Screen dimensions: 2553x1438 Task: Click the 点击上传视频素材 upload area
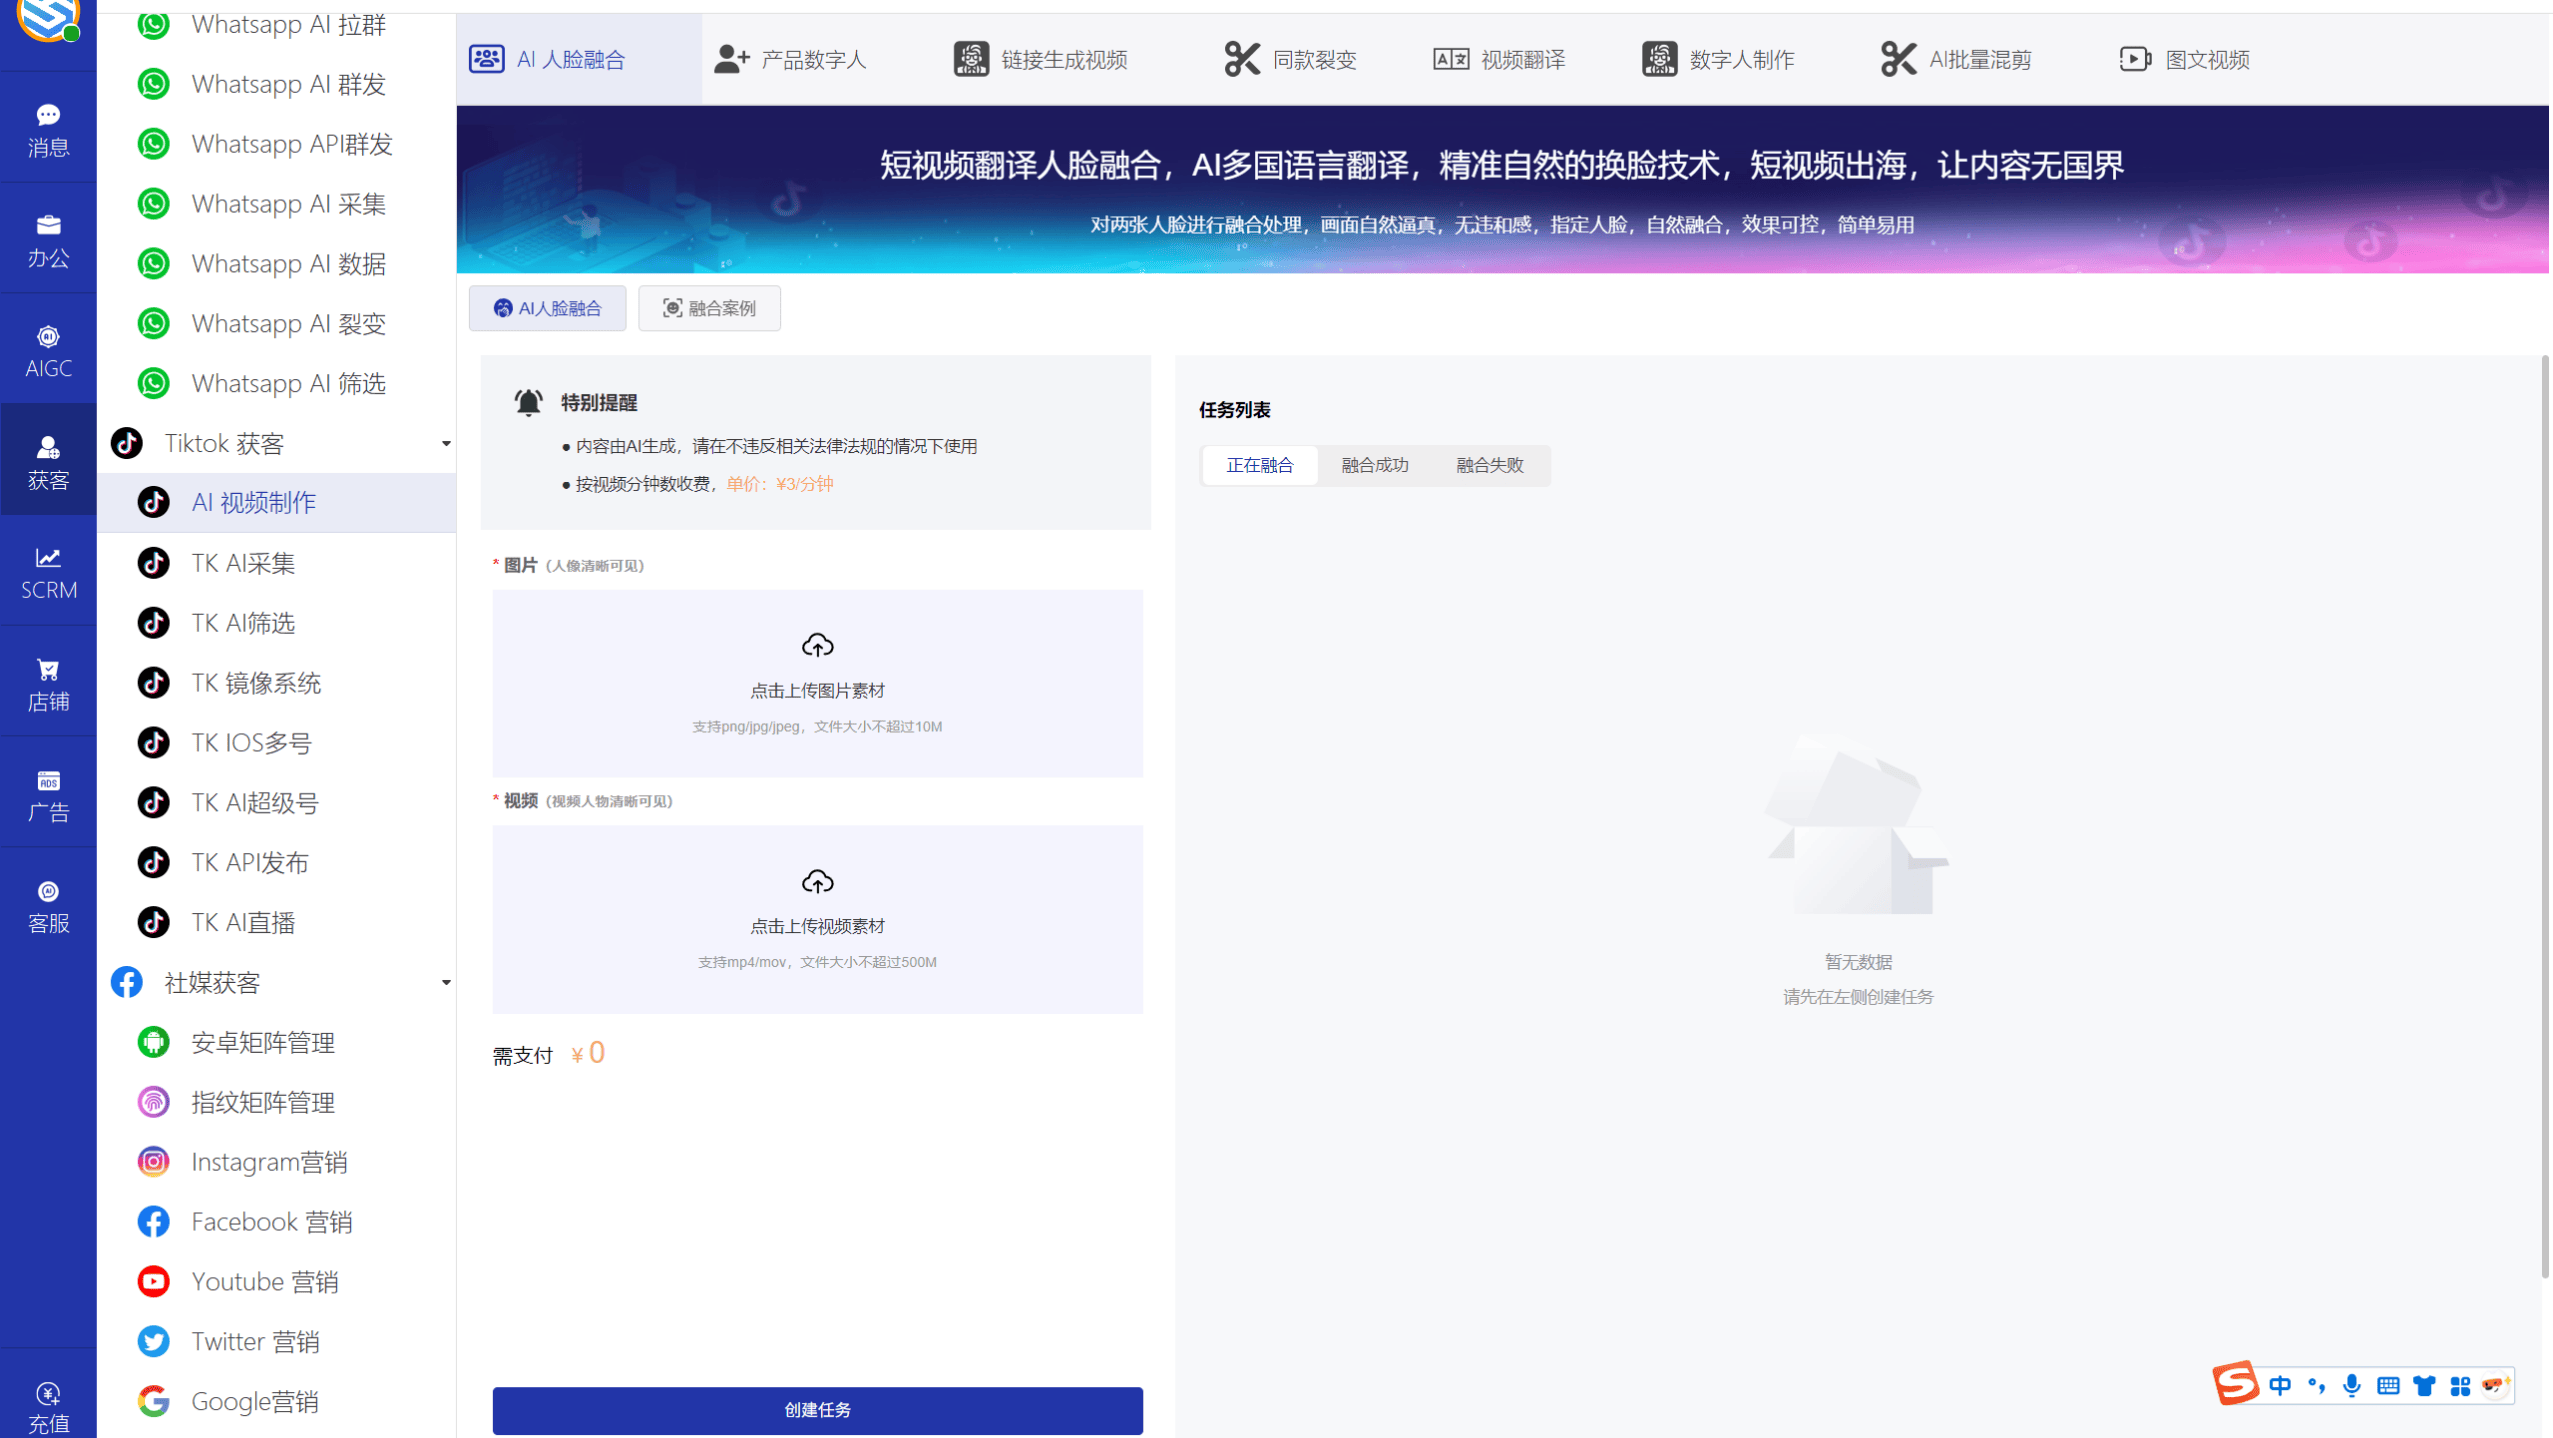816,919
